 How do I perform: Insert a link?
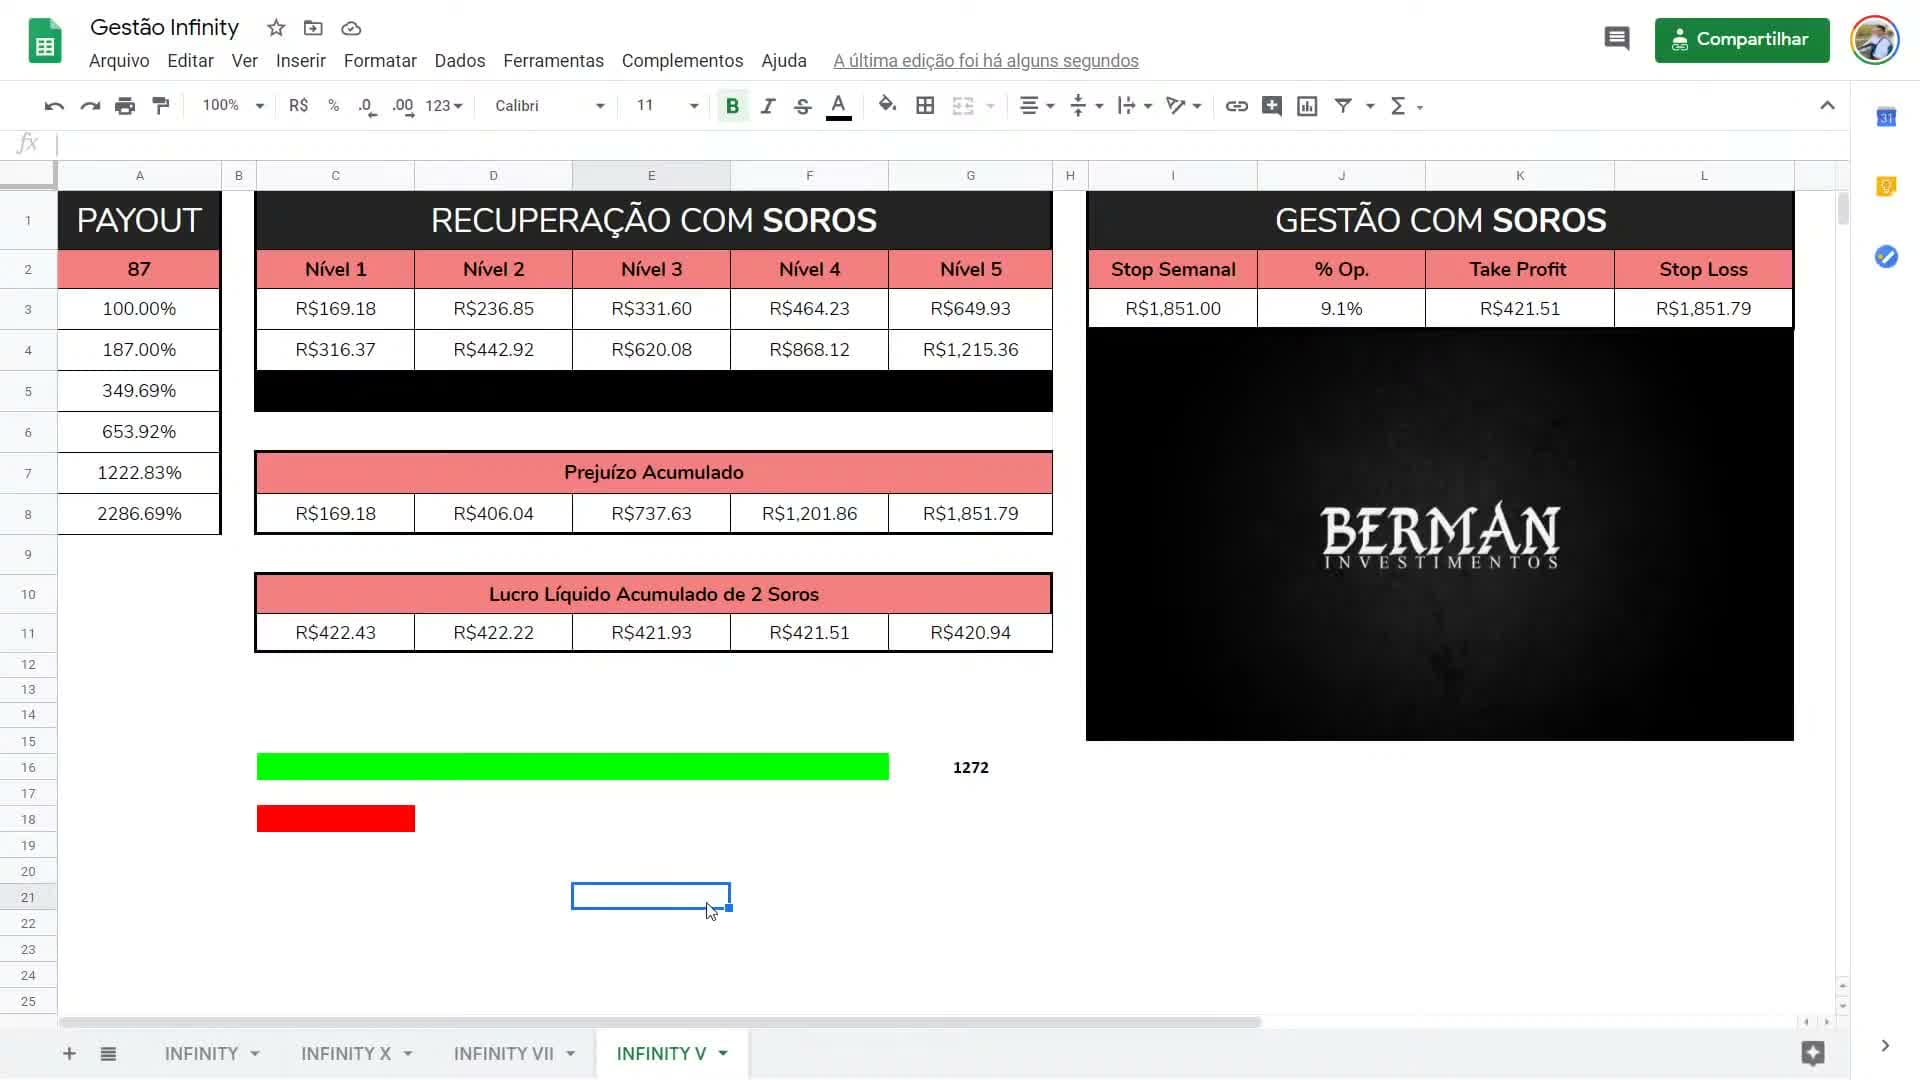1236,106
